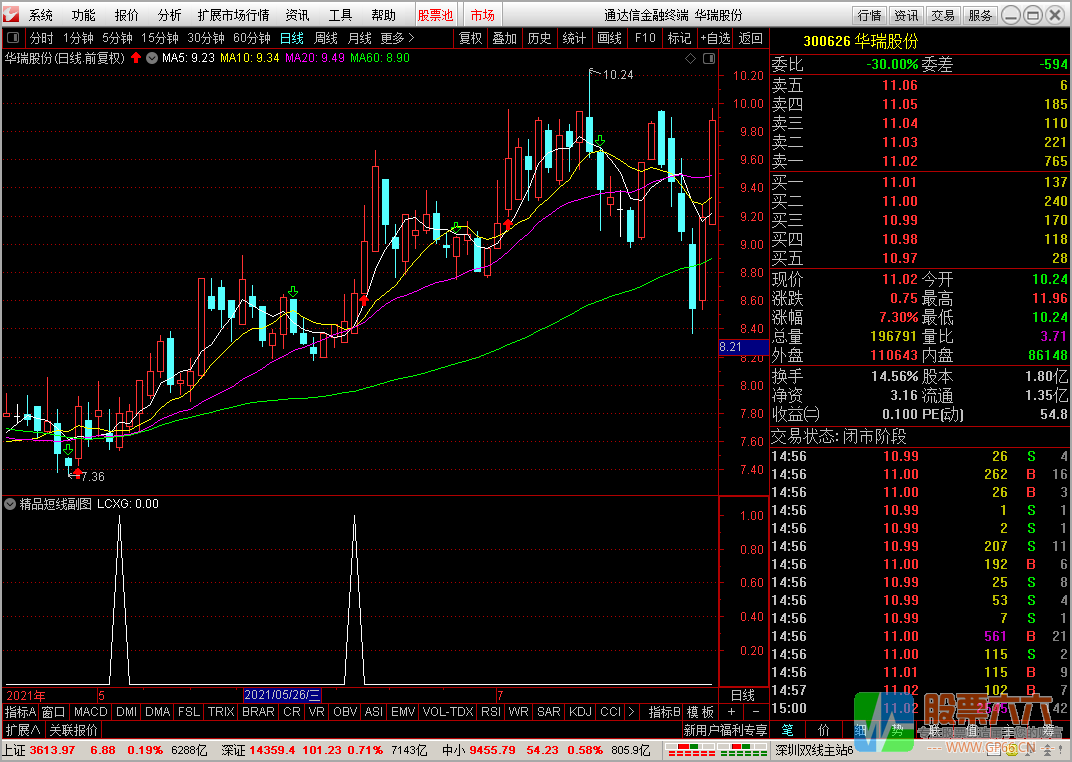Click the 历史 toolbar button
The width and height of the screenshot is (1072, 762).
[x=539, y=38]
